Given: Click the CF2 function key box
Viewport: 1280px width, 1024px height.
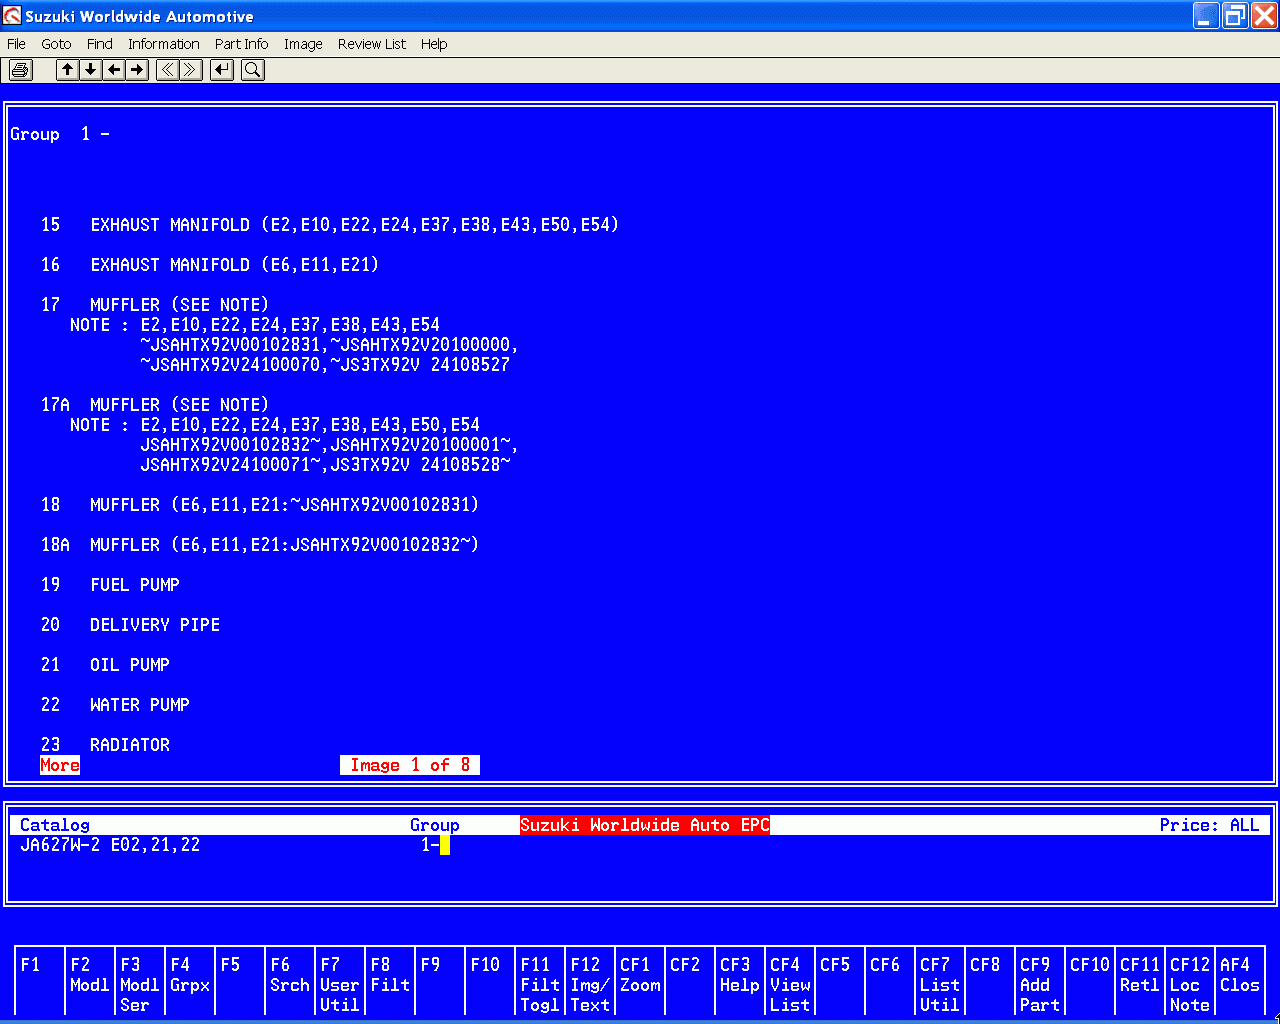Looking at the screenshot, I should point(690,981).
